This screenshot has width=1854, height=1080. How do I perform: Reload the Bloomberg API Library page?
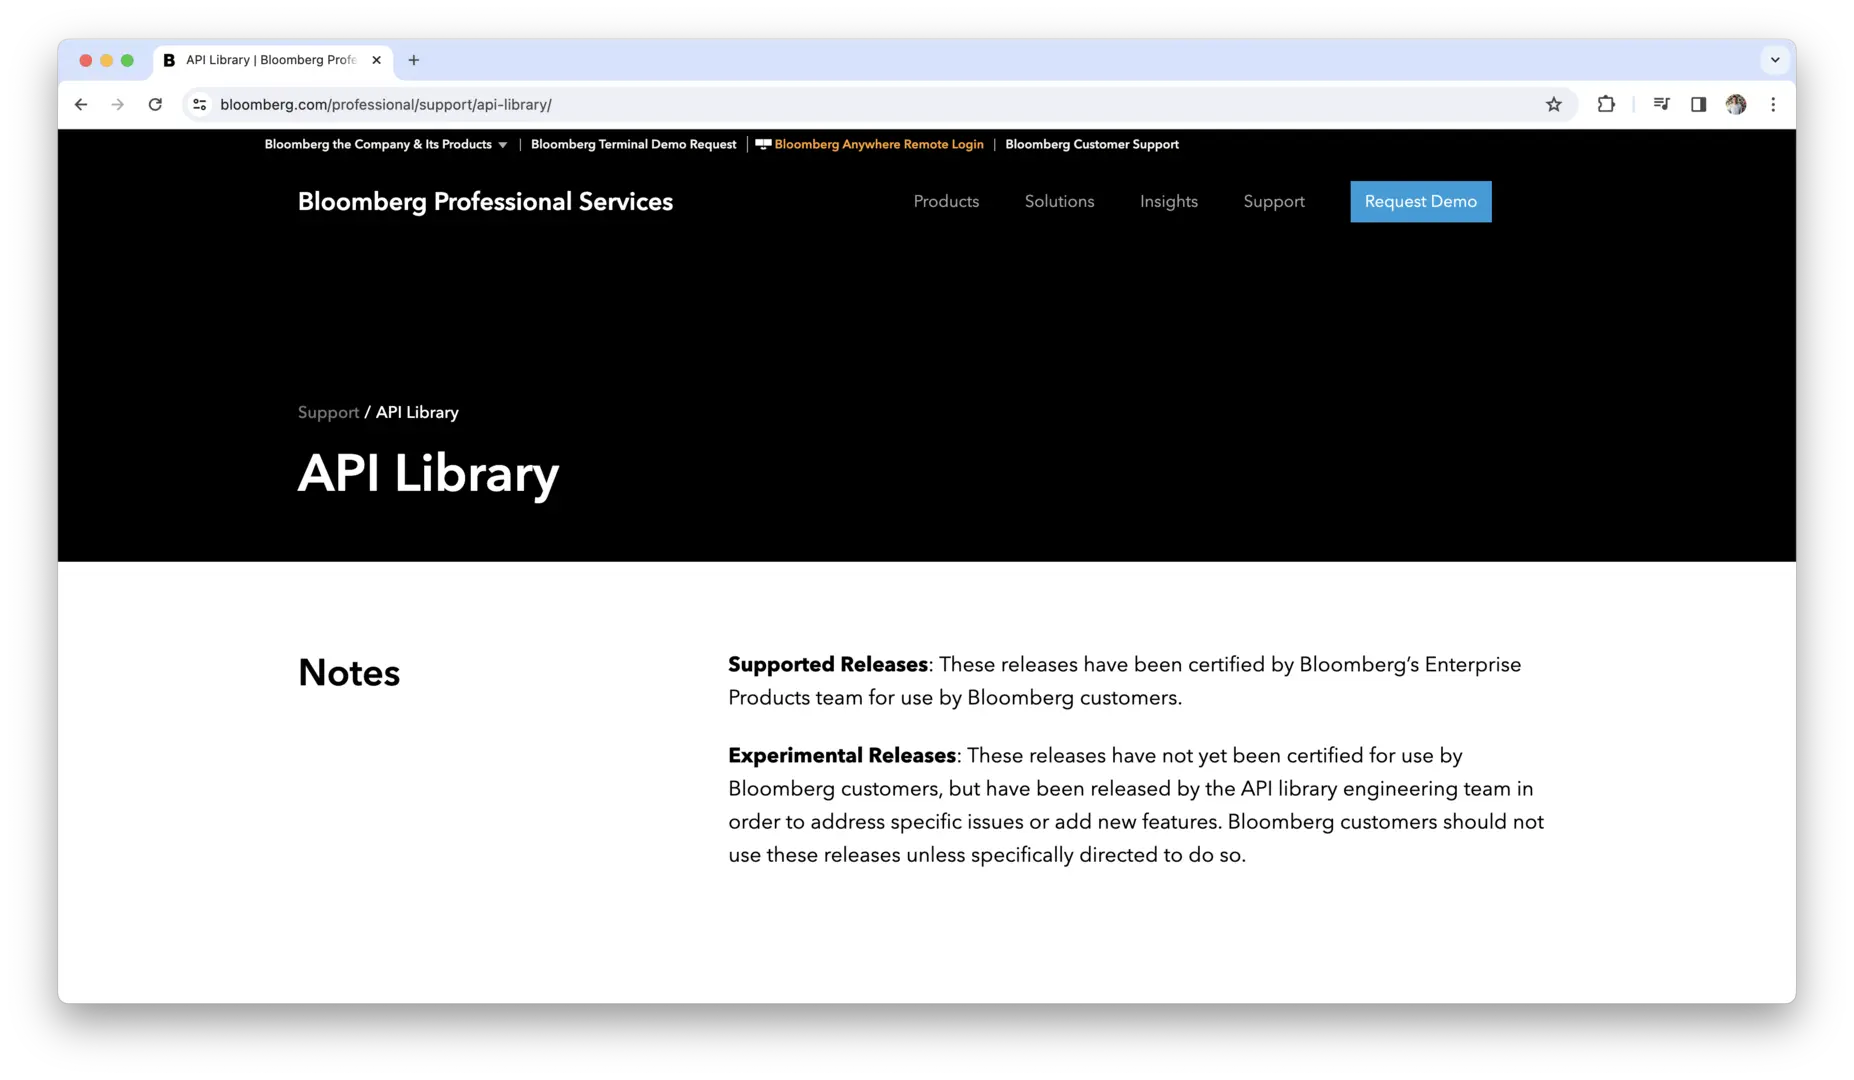tap(155, 104)
